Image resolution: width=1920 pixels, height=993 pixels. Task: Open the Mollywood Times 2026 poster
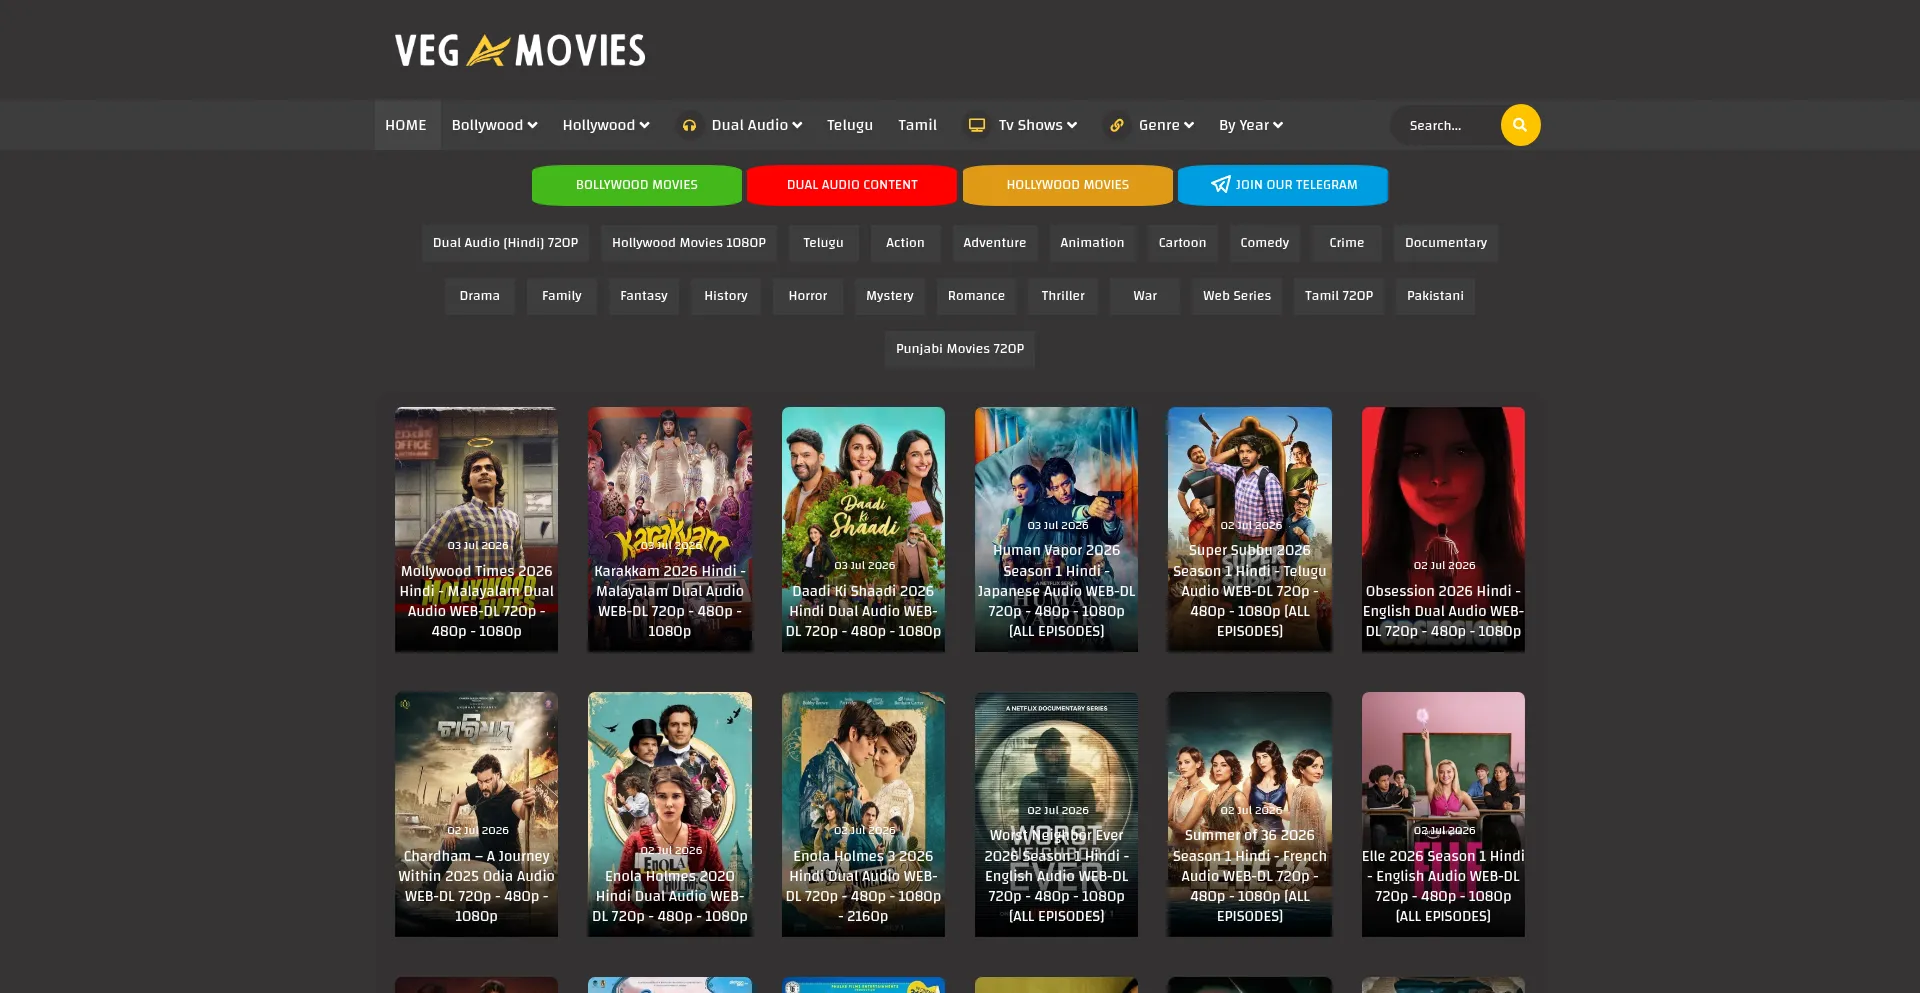(476, 529)
